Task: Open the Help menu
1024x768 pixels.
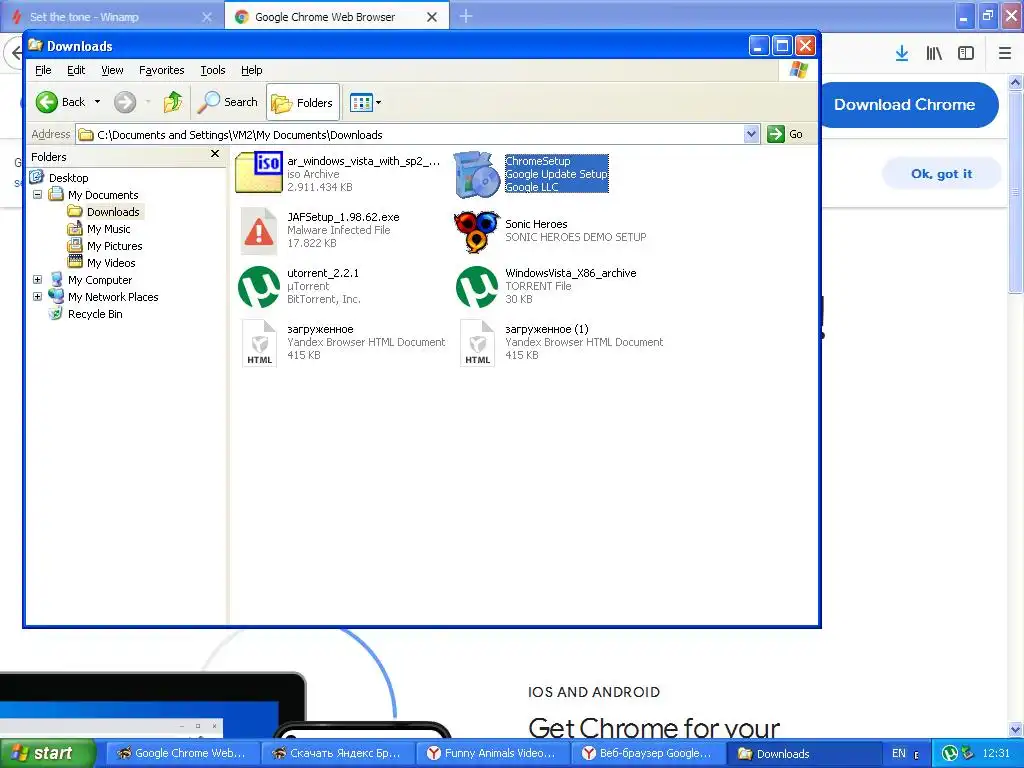Action: pyautogui.click(x=251, y=70)
